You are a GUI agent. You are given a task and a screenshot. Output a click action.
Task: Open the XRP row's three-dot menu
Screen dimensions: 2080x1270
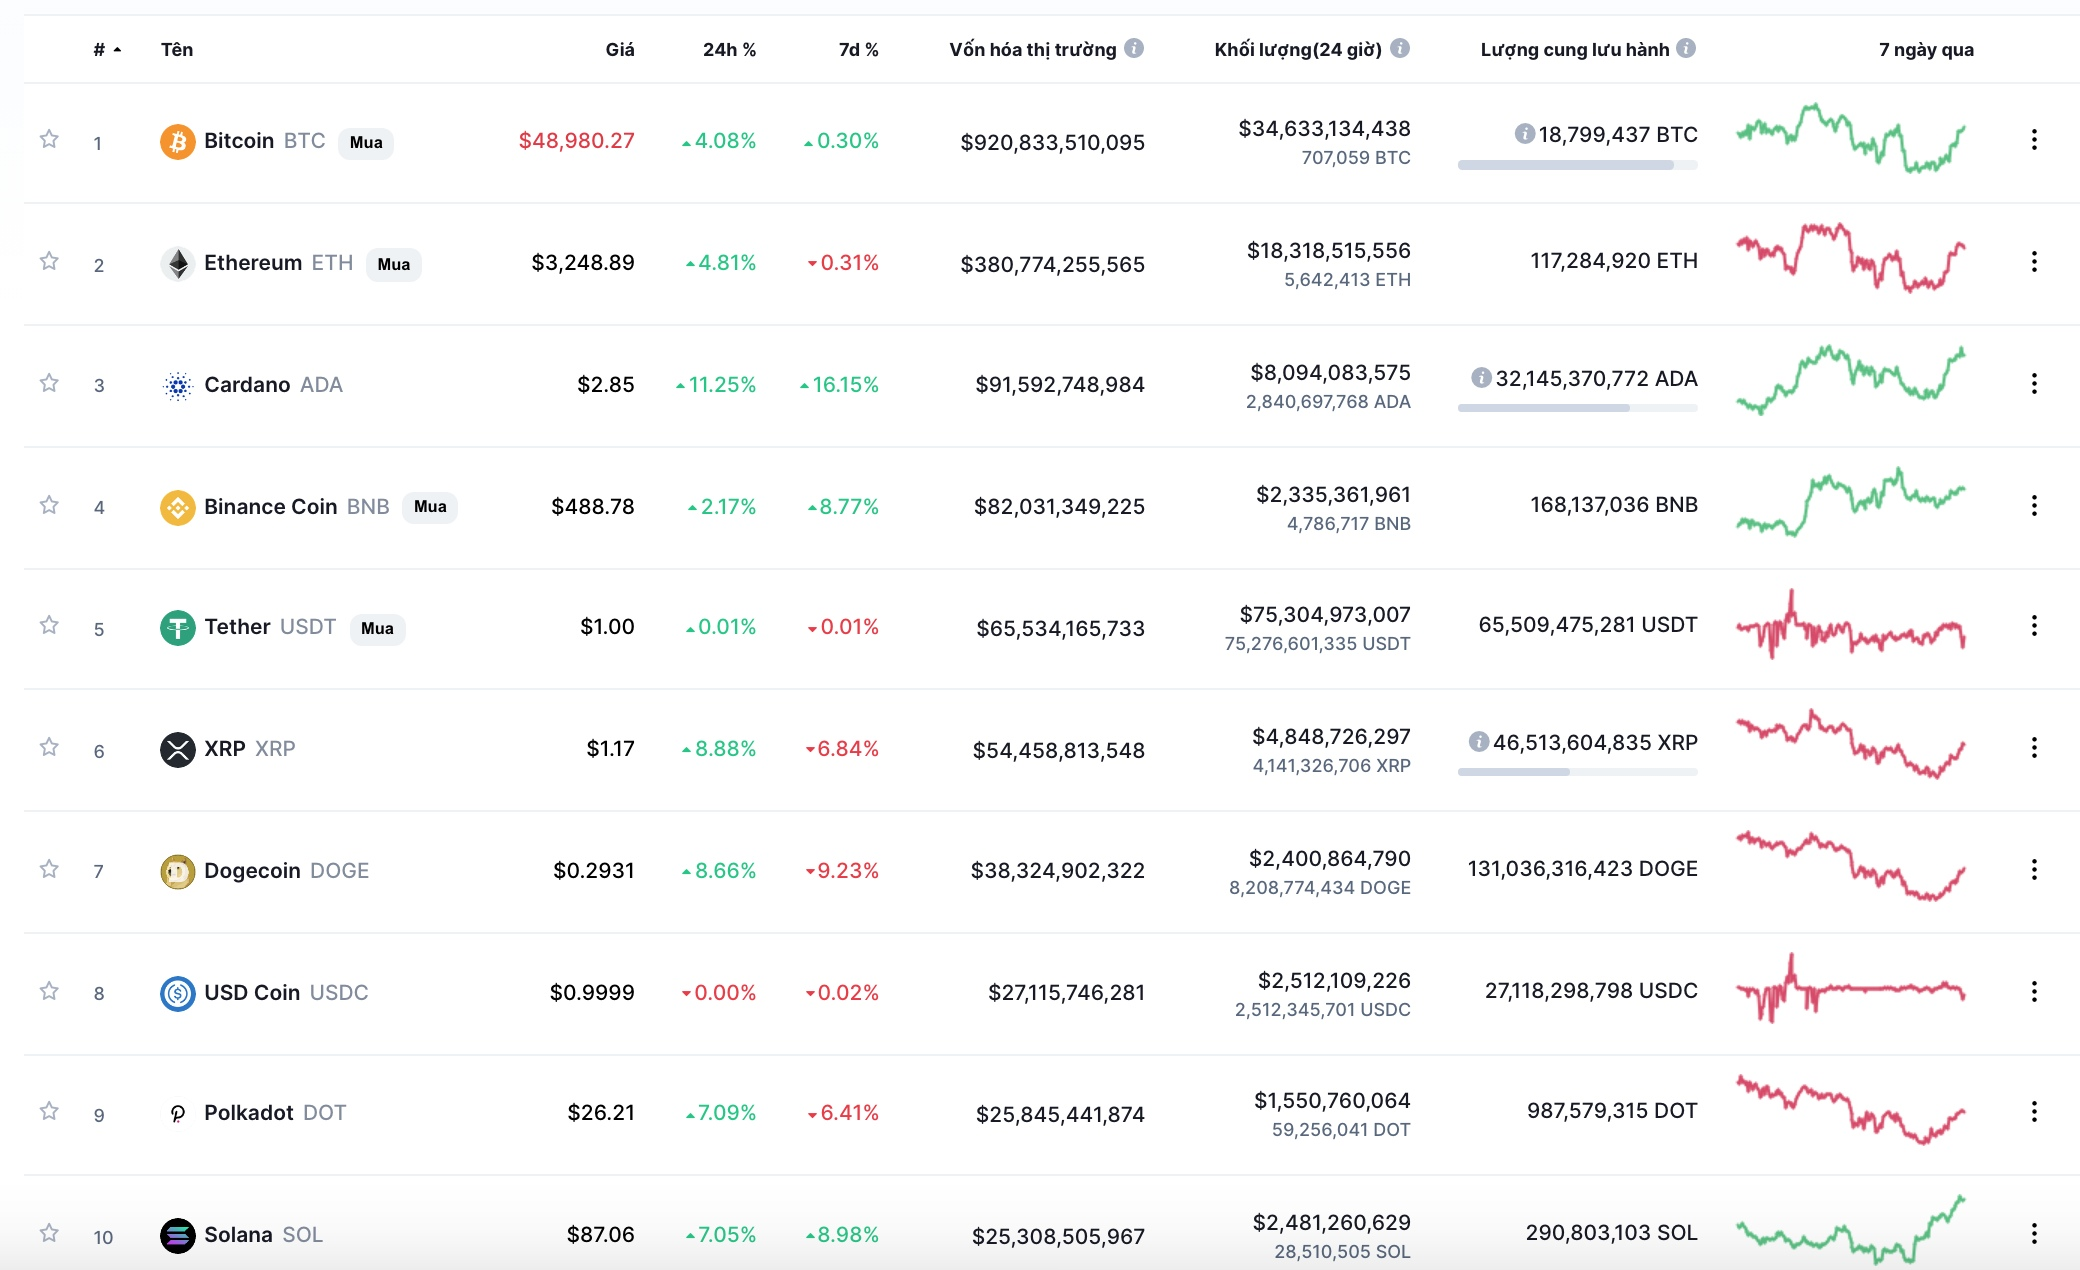coord(2034,748)
